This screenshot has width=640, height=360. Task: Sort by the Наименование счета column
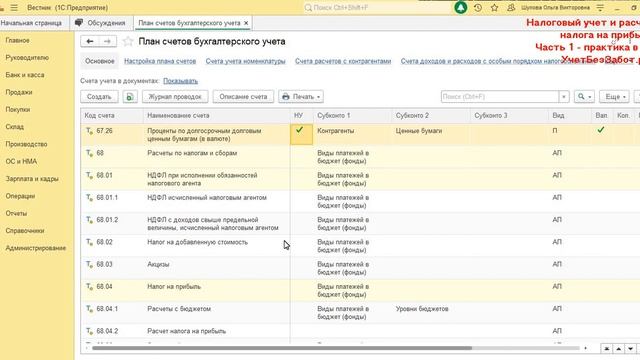217,116
